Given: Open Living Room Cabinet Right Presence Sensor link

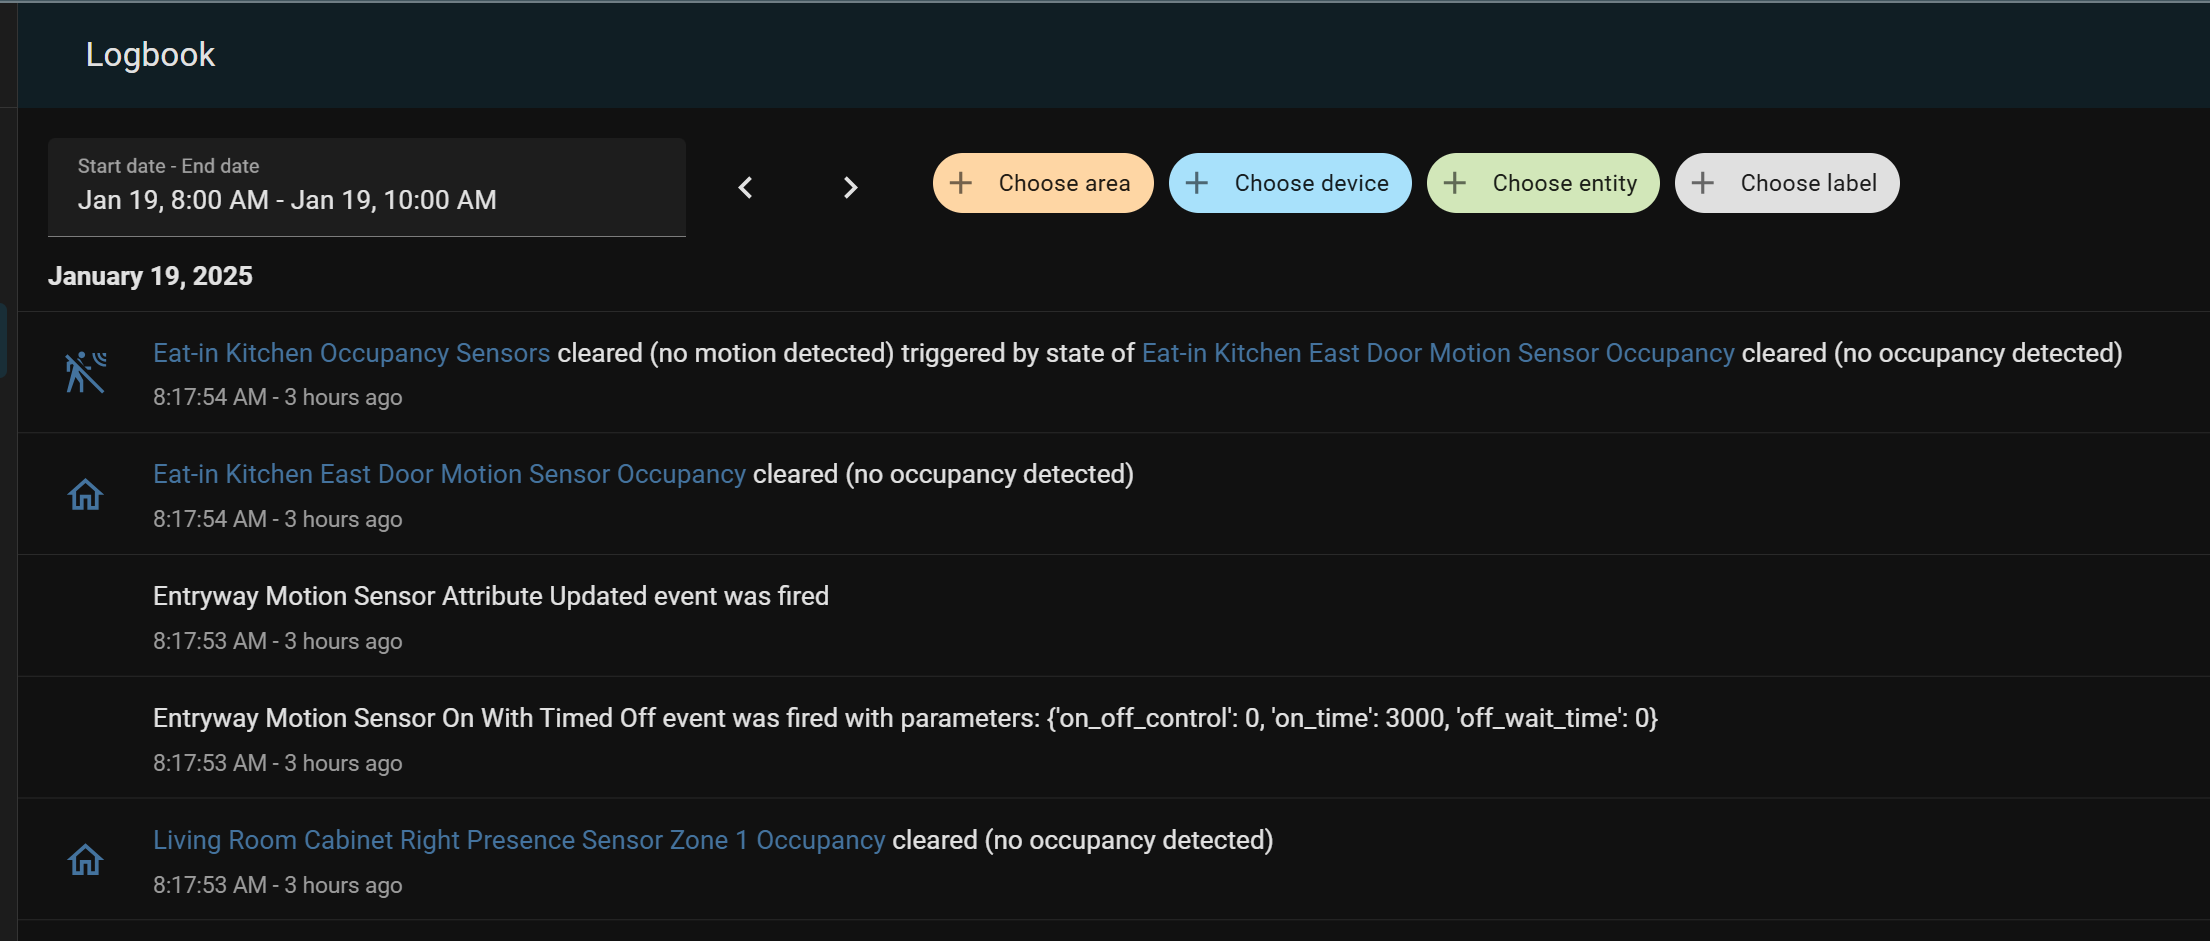Looking at the screenshot, I should 519,840.
